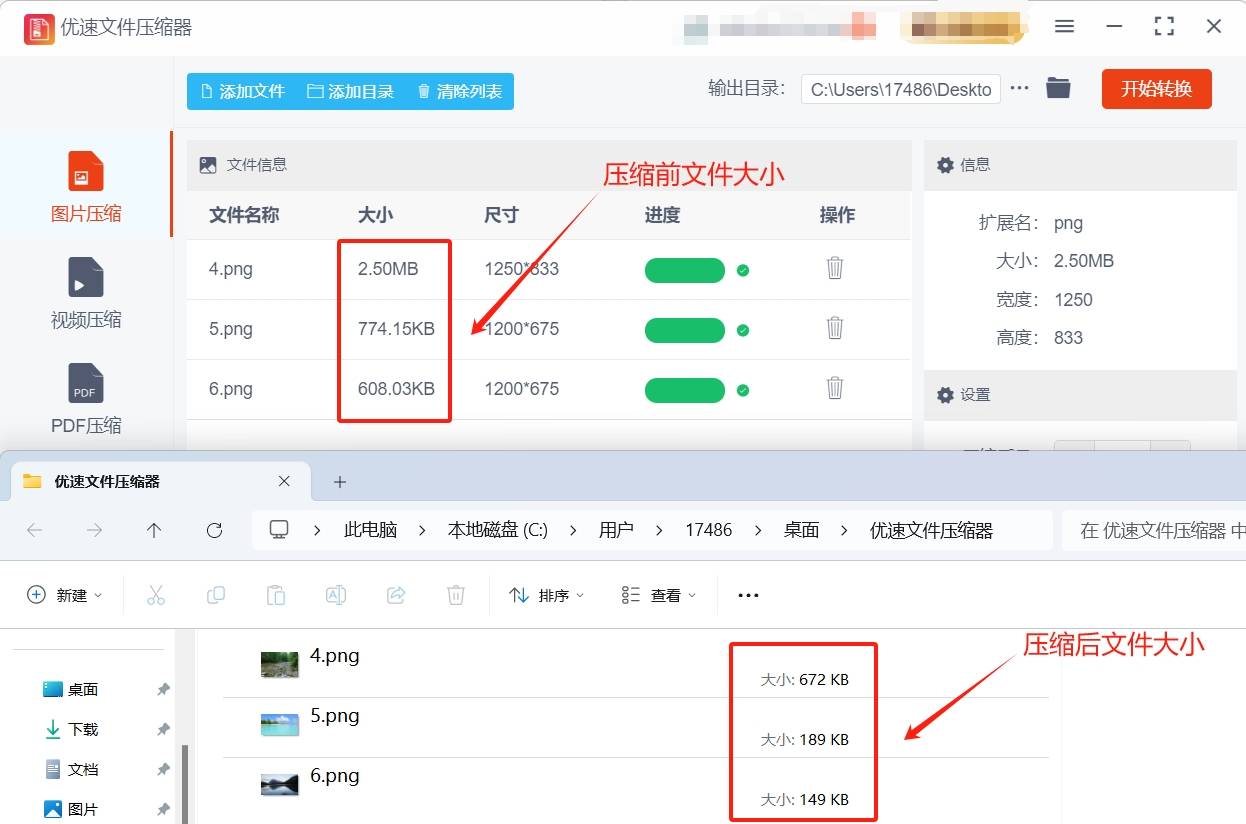The height and width of the screenshot is (824, 1246).
Task: Open the app hamburger menu
Action: tap(1064, 27)
